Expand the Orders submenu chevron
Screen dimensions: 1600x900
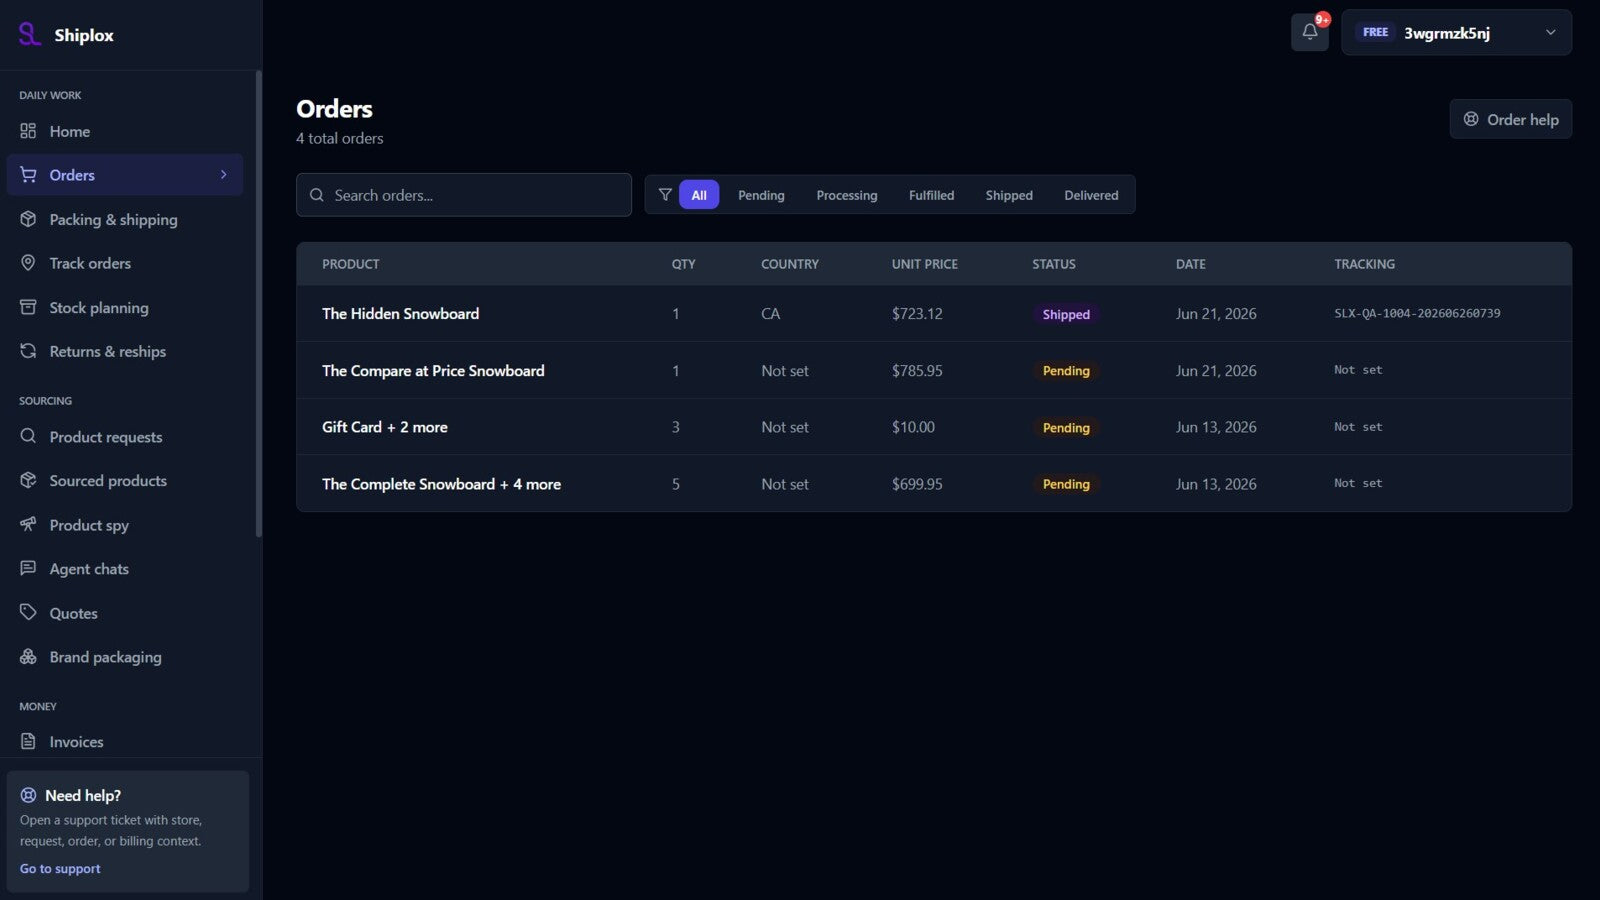(x=223, y=174)
